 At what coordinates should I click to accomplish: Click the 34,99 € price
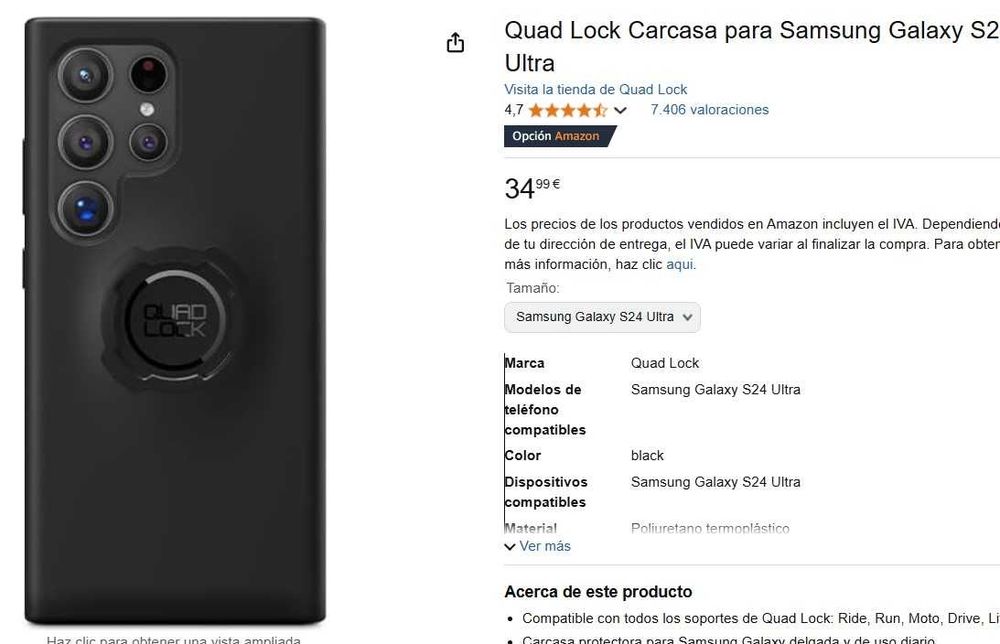(x=532, y=188)
